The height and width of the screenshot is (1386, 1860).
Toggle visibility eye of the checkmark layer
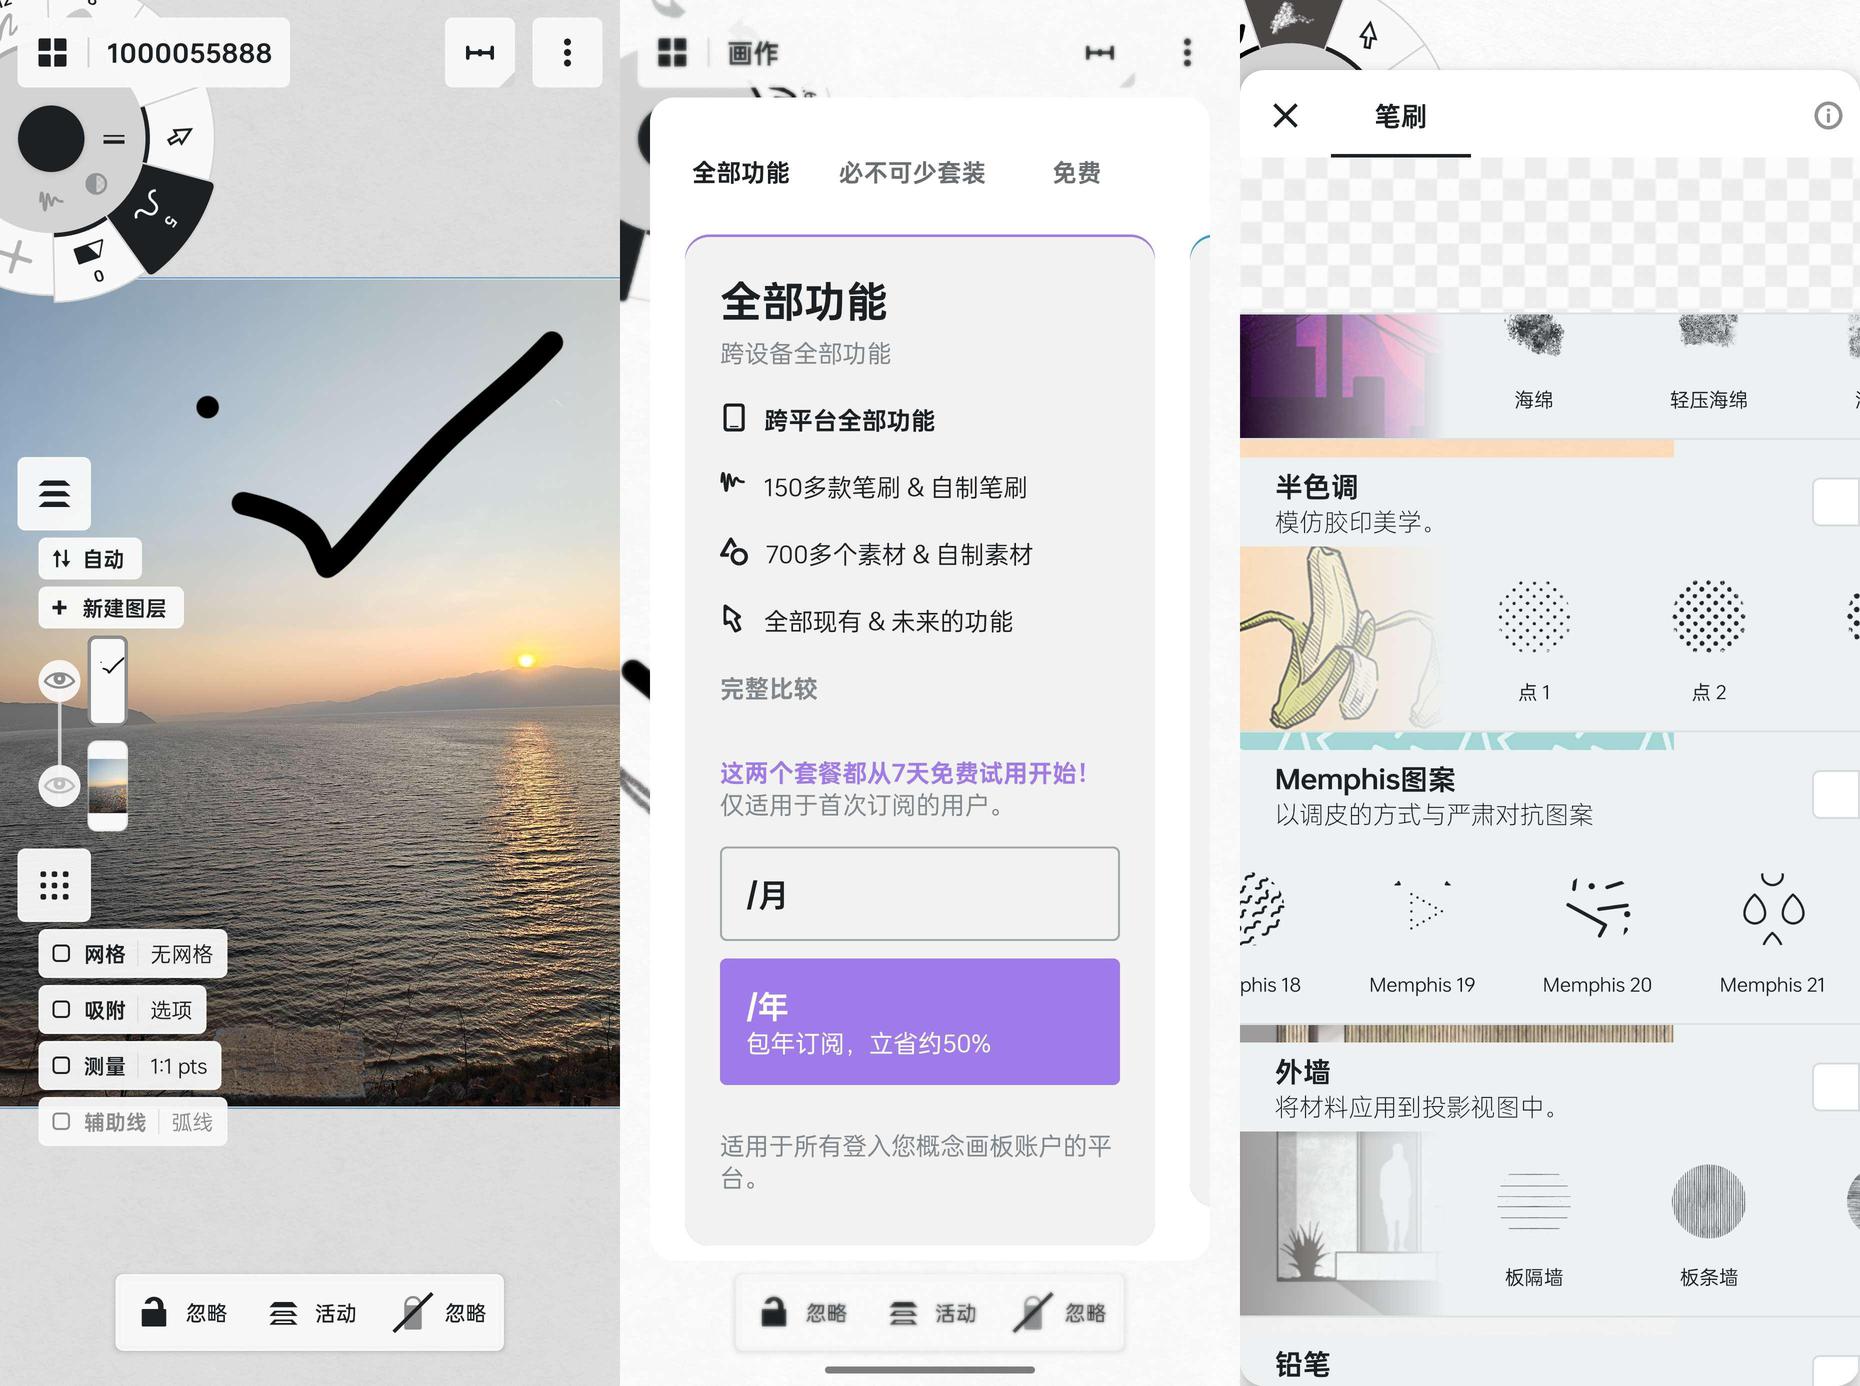59,681
